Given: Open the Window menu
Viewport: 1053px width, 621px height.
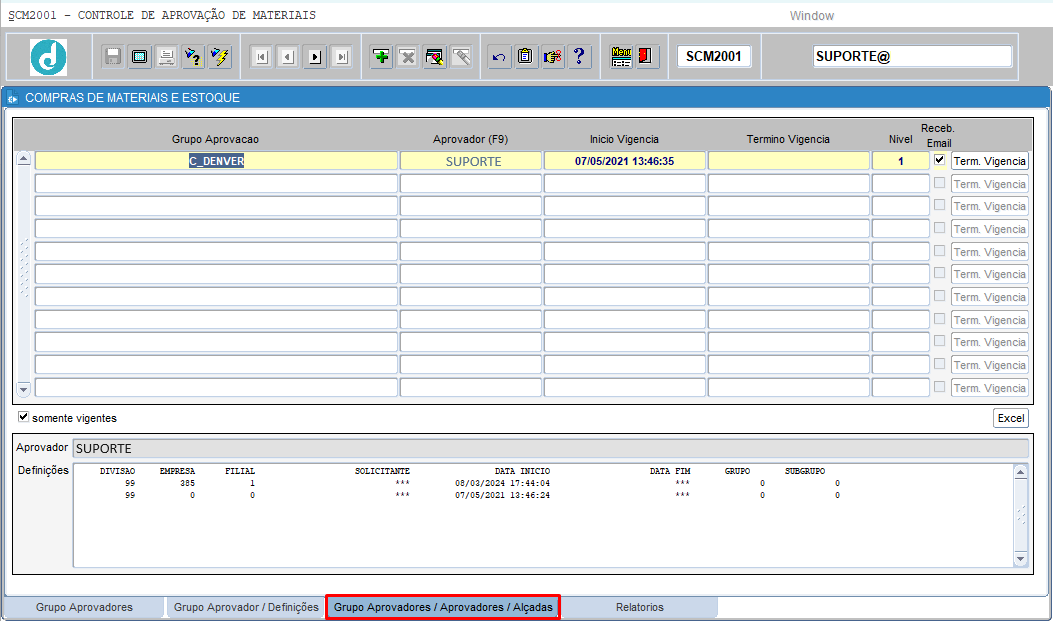Looking at the screenshot, I should [811, 15].
